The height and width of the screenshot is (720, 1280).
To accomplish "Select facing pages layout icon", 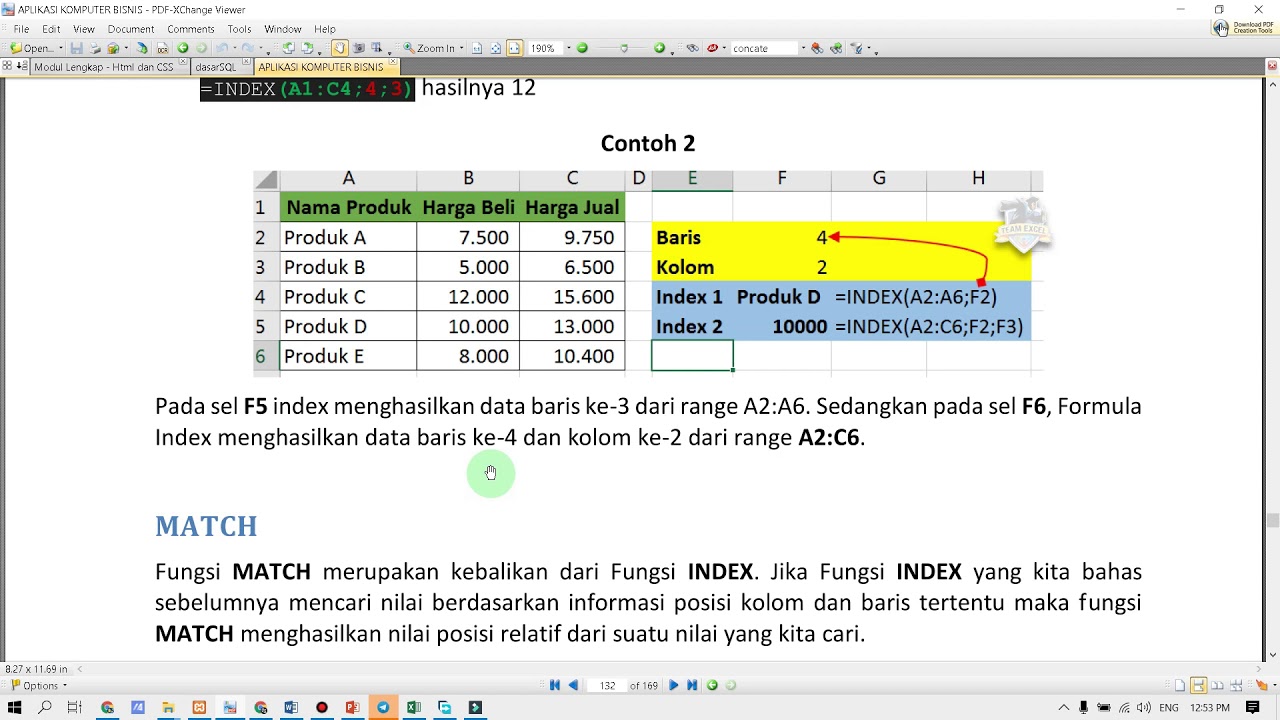I will pyautogui.click(x=1216, y=685).
